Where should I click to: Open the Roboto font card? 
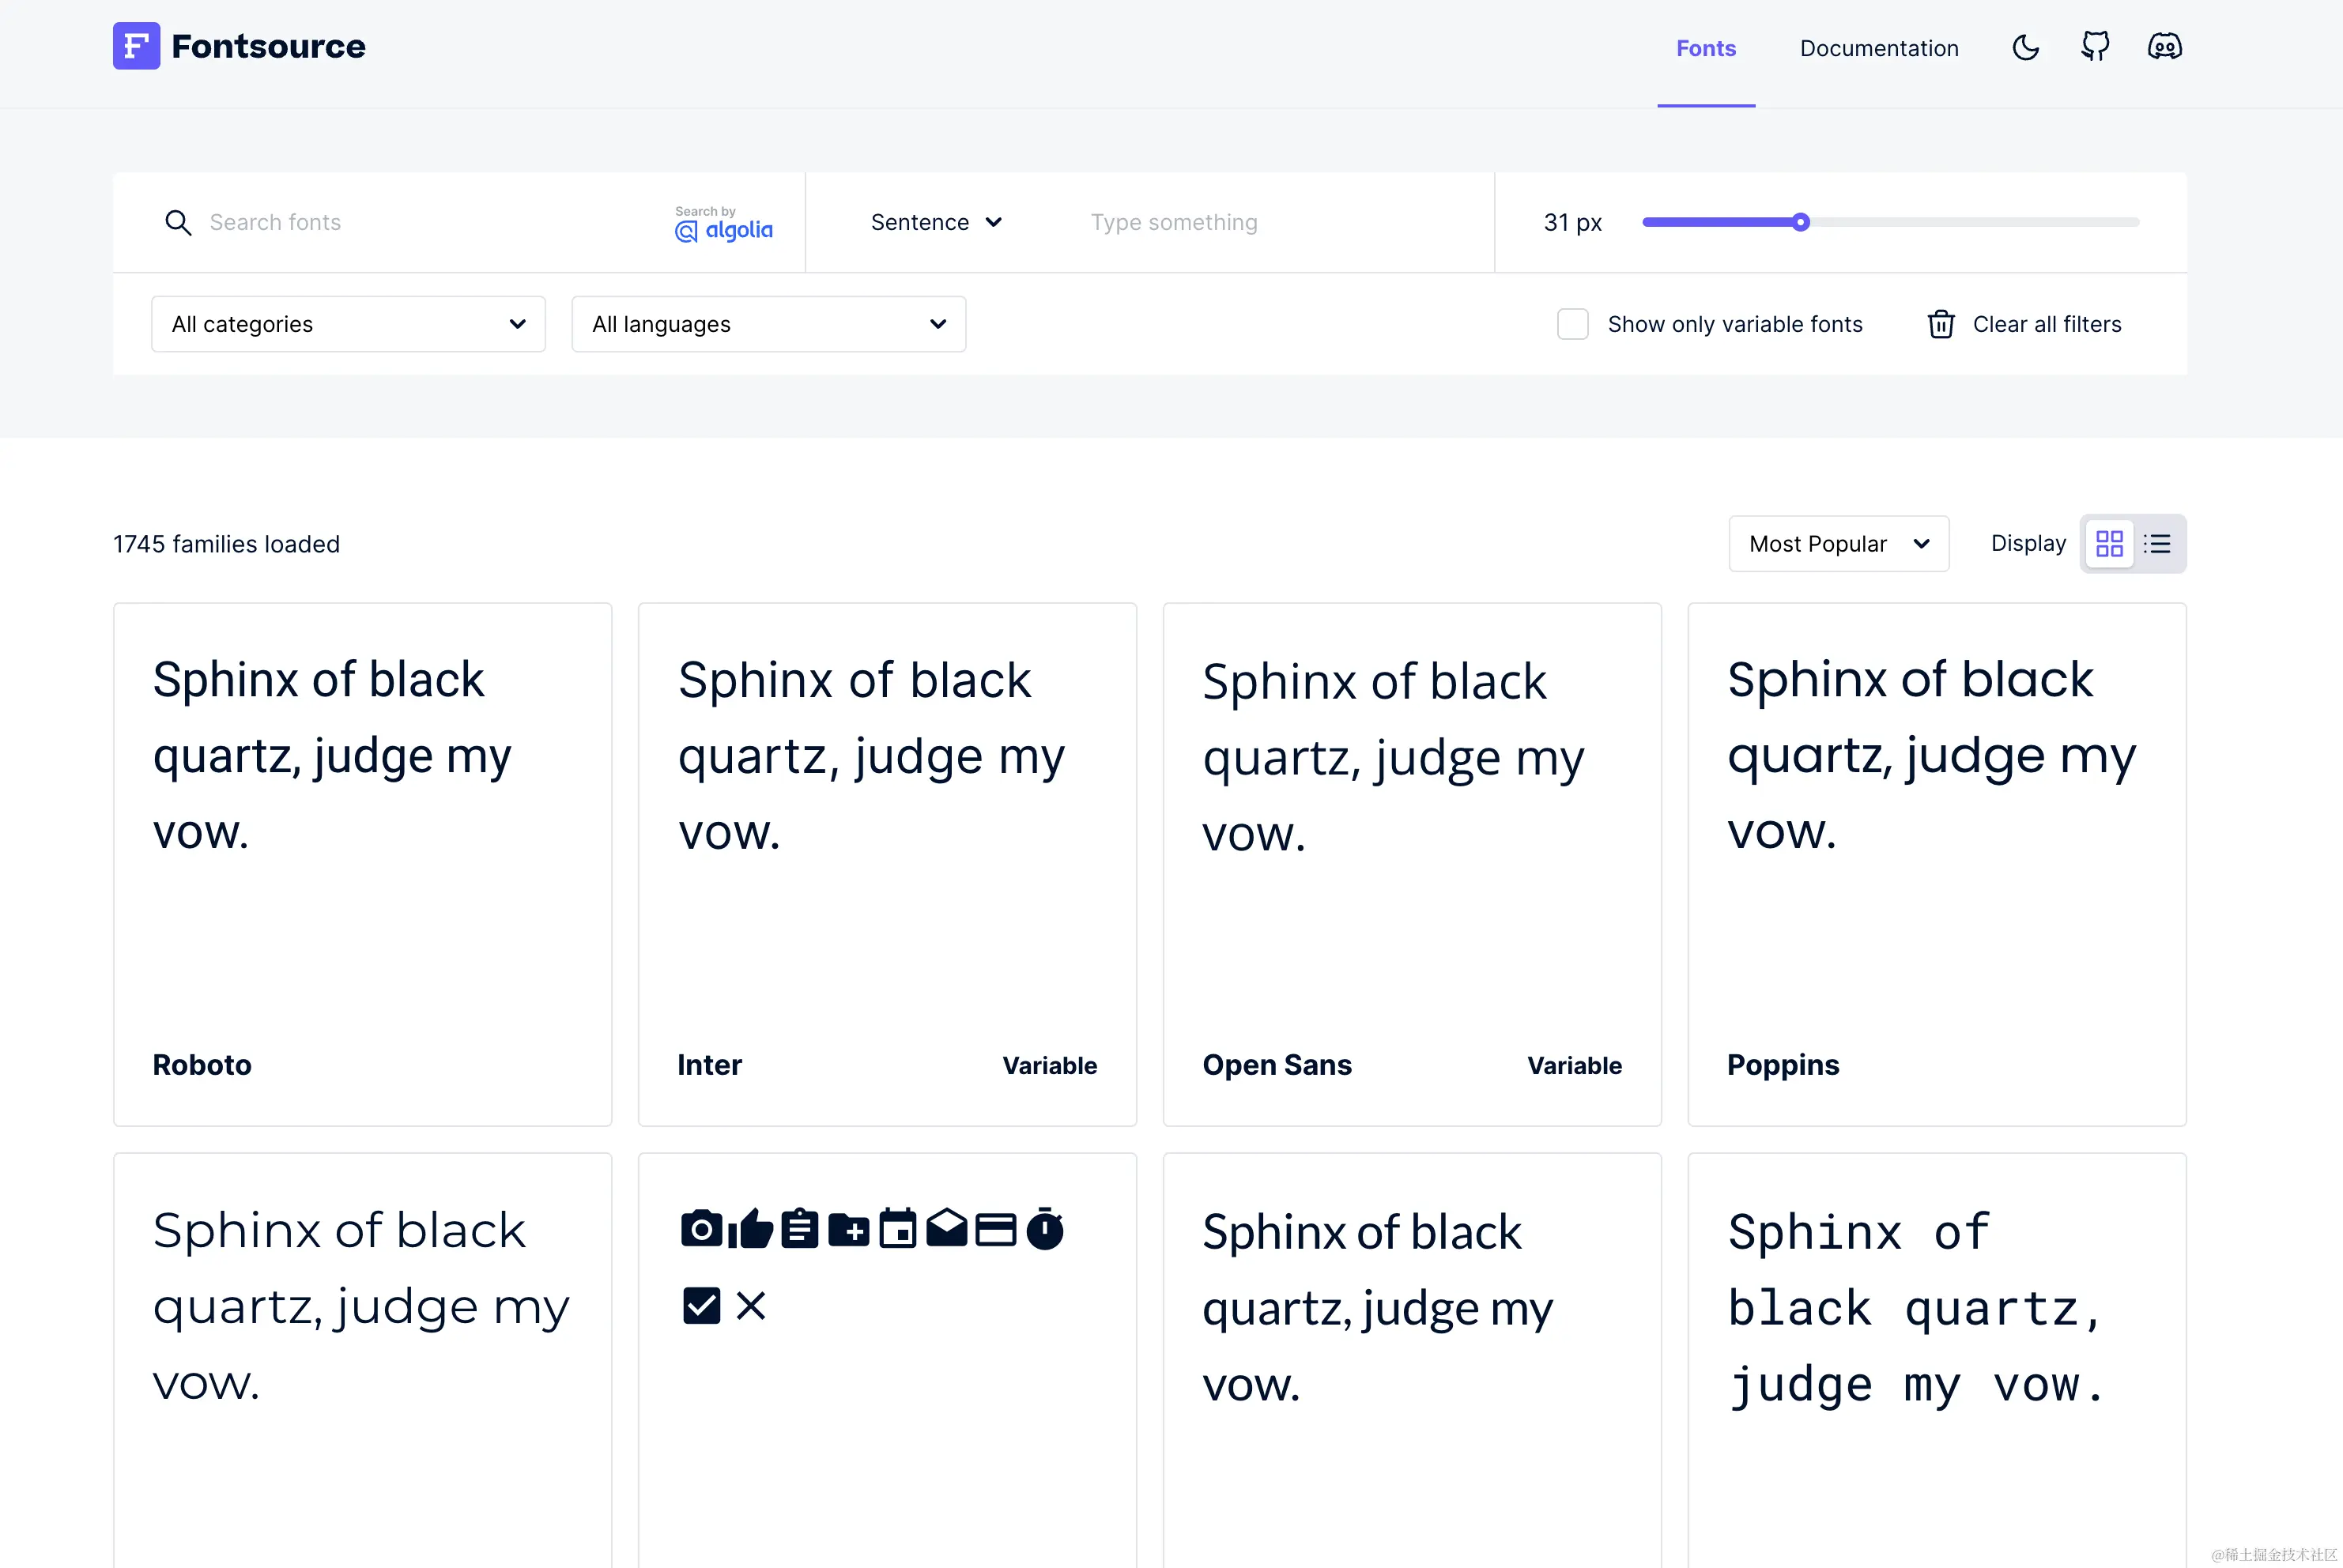coord(362,864)
